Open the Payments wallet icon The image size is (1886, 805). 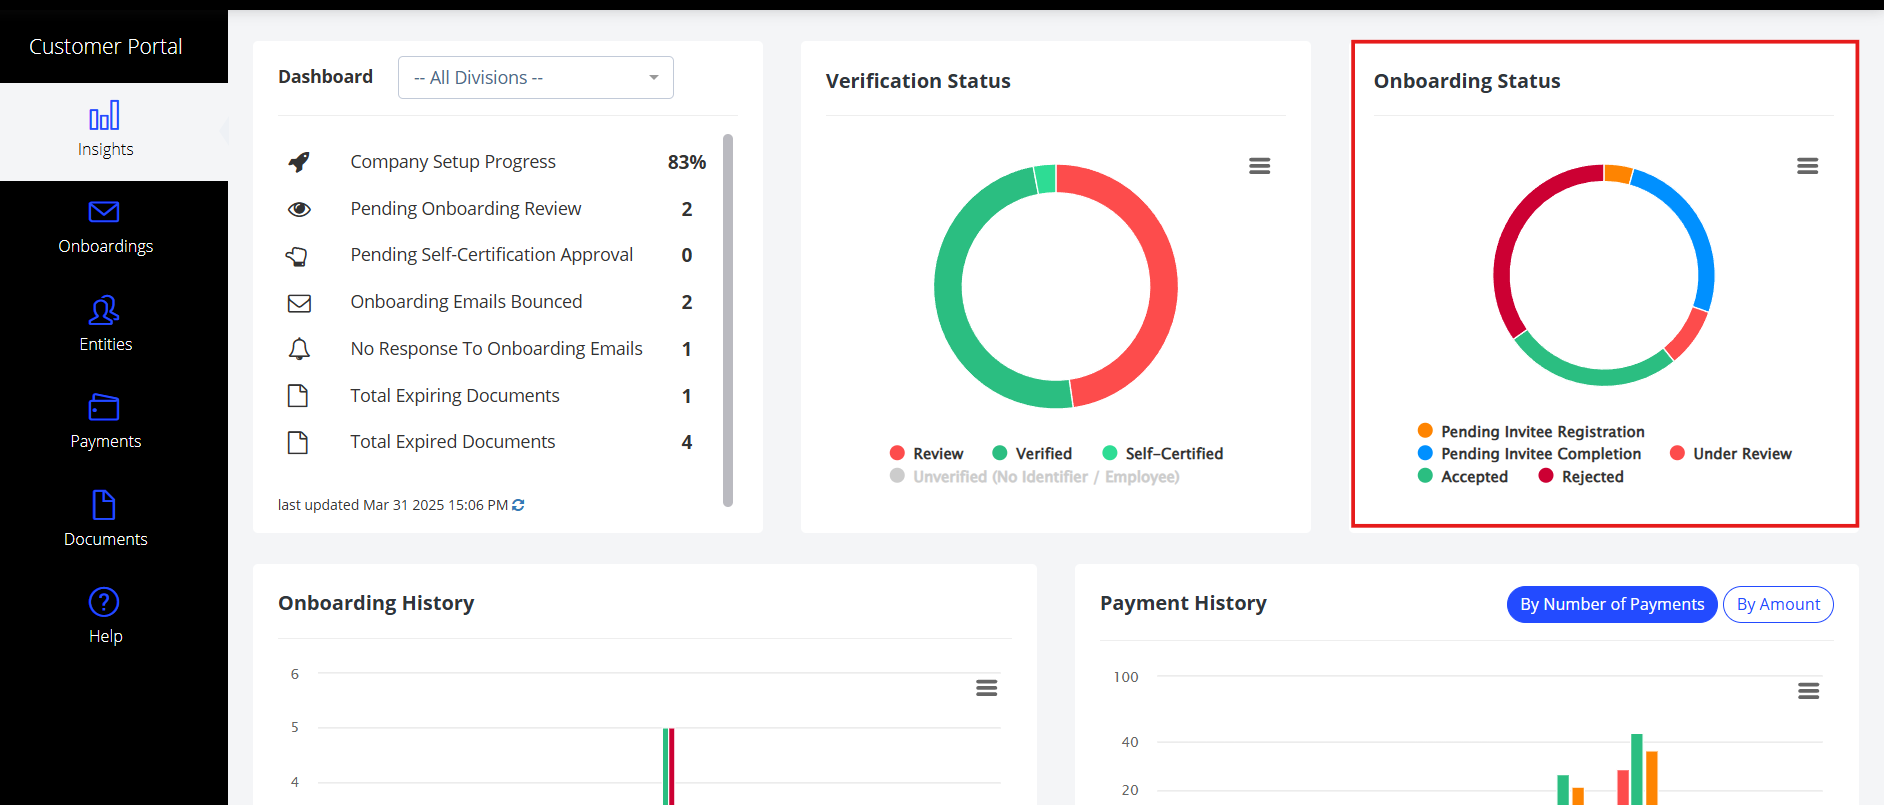(104, 407)
